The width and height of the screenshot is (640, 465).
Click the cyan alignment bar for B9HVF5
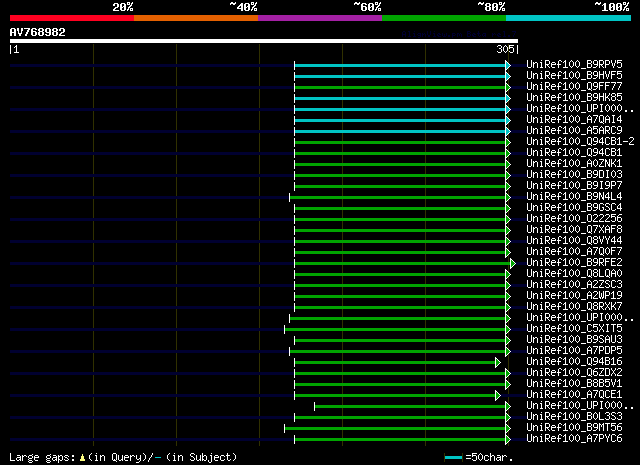coord(400,76)
